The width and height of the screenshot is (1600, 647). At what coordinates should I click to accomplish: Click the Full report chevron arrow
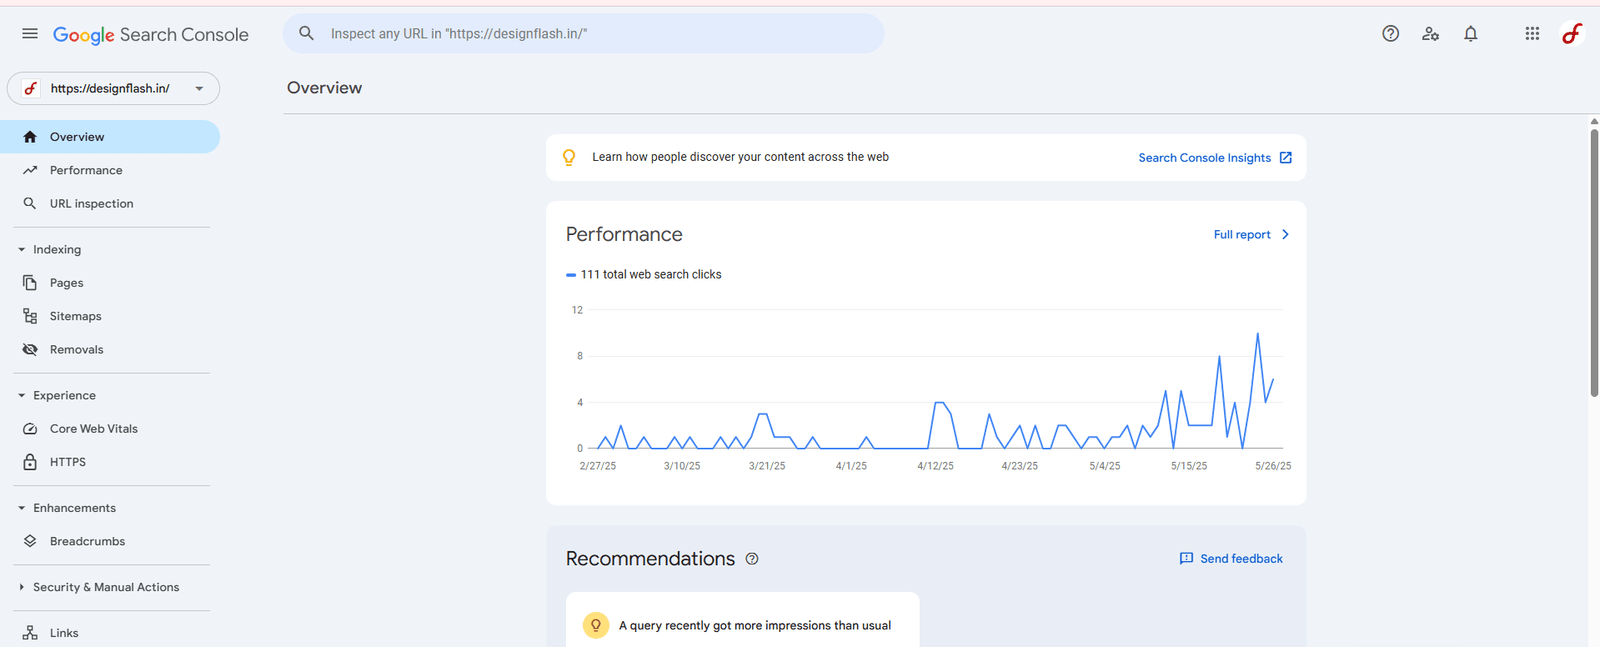(1285, 235)
